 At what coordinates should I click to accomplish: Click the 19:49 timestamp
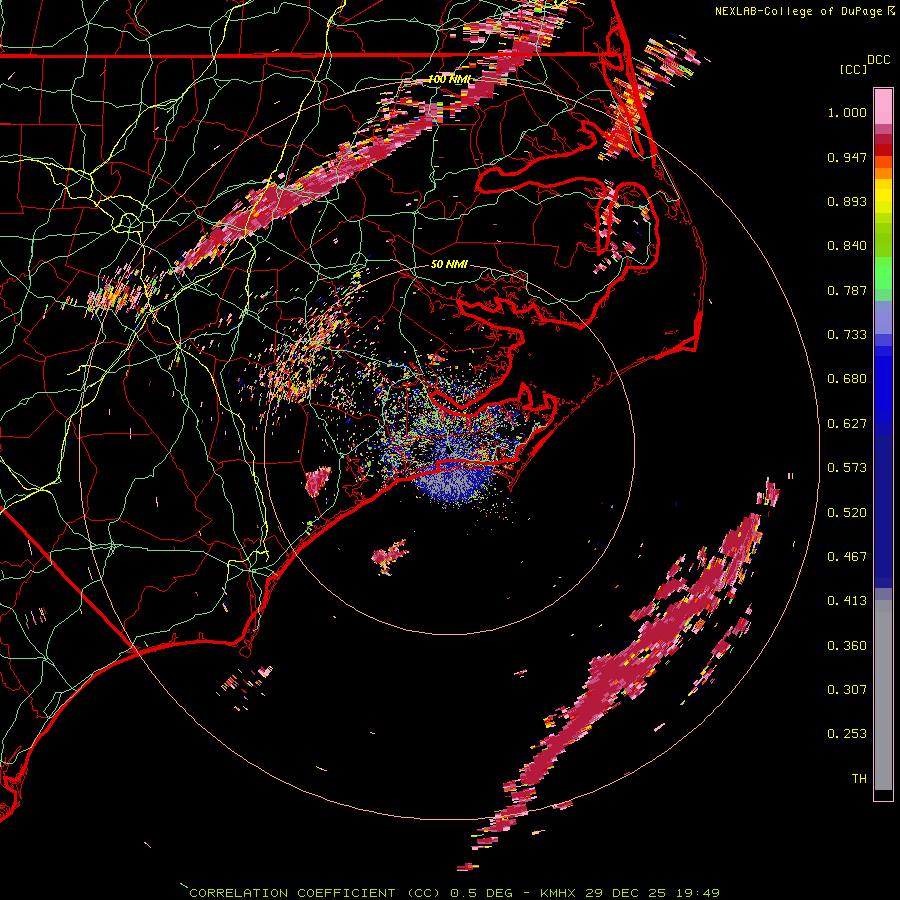[x=696, y=893]
